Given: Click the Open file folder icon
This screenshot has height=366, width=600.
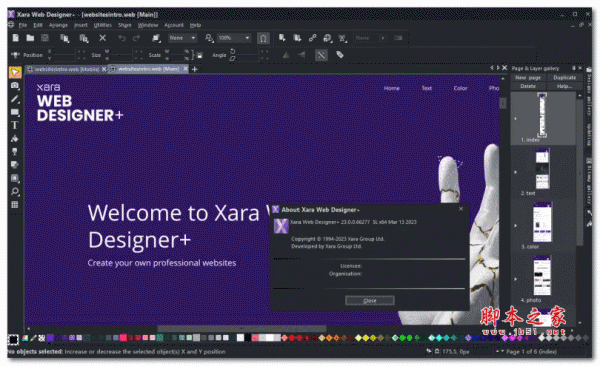Looking at the screenshot, I should 30,38.
